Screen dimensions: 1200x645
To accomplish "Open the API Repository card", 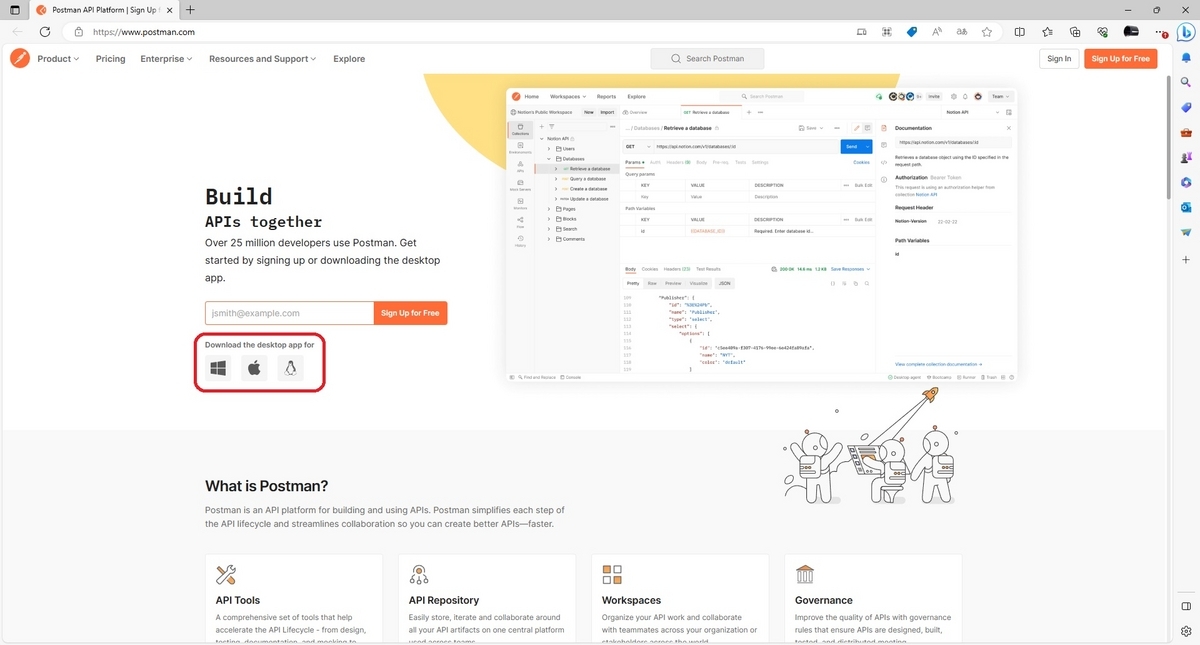I will pyautogui.click(x=487, y=600).
